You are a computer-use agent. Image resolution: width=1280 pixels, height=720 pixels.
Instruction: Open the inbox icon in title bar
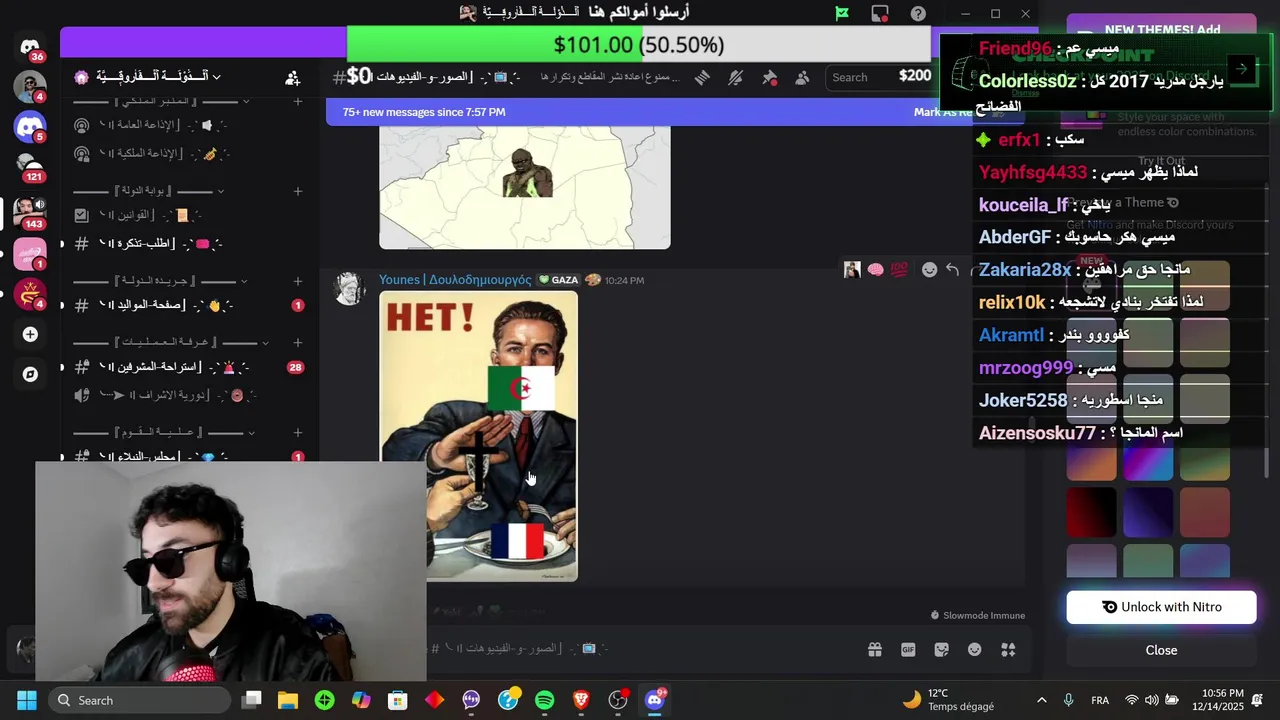(880, 13)
